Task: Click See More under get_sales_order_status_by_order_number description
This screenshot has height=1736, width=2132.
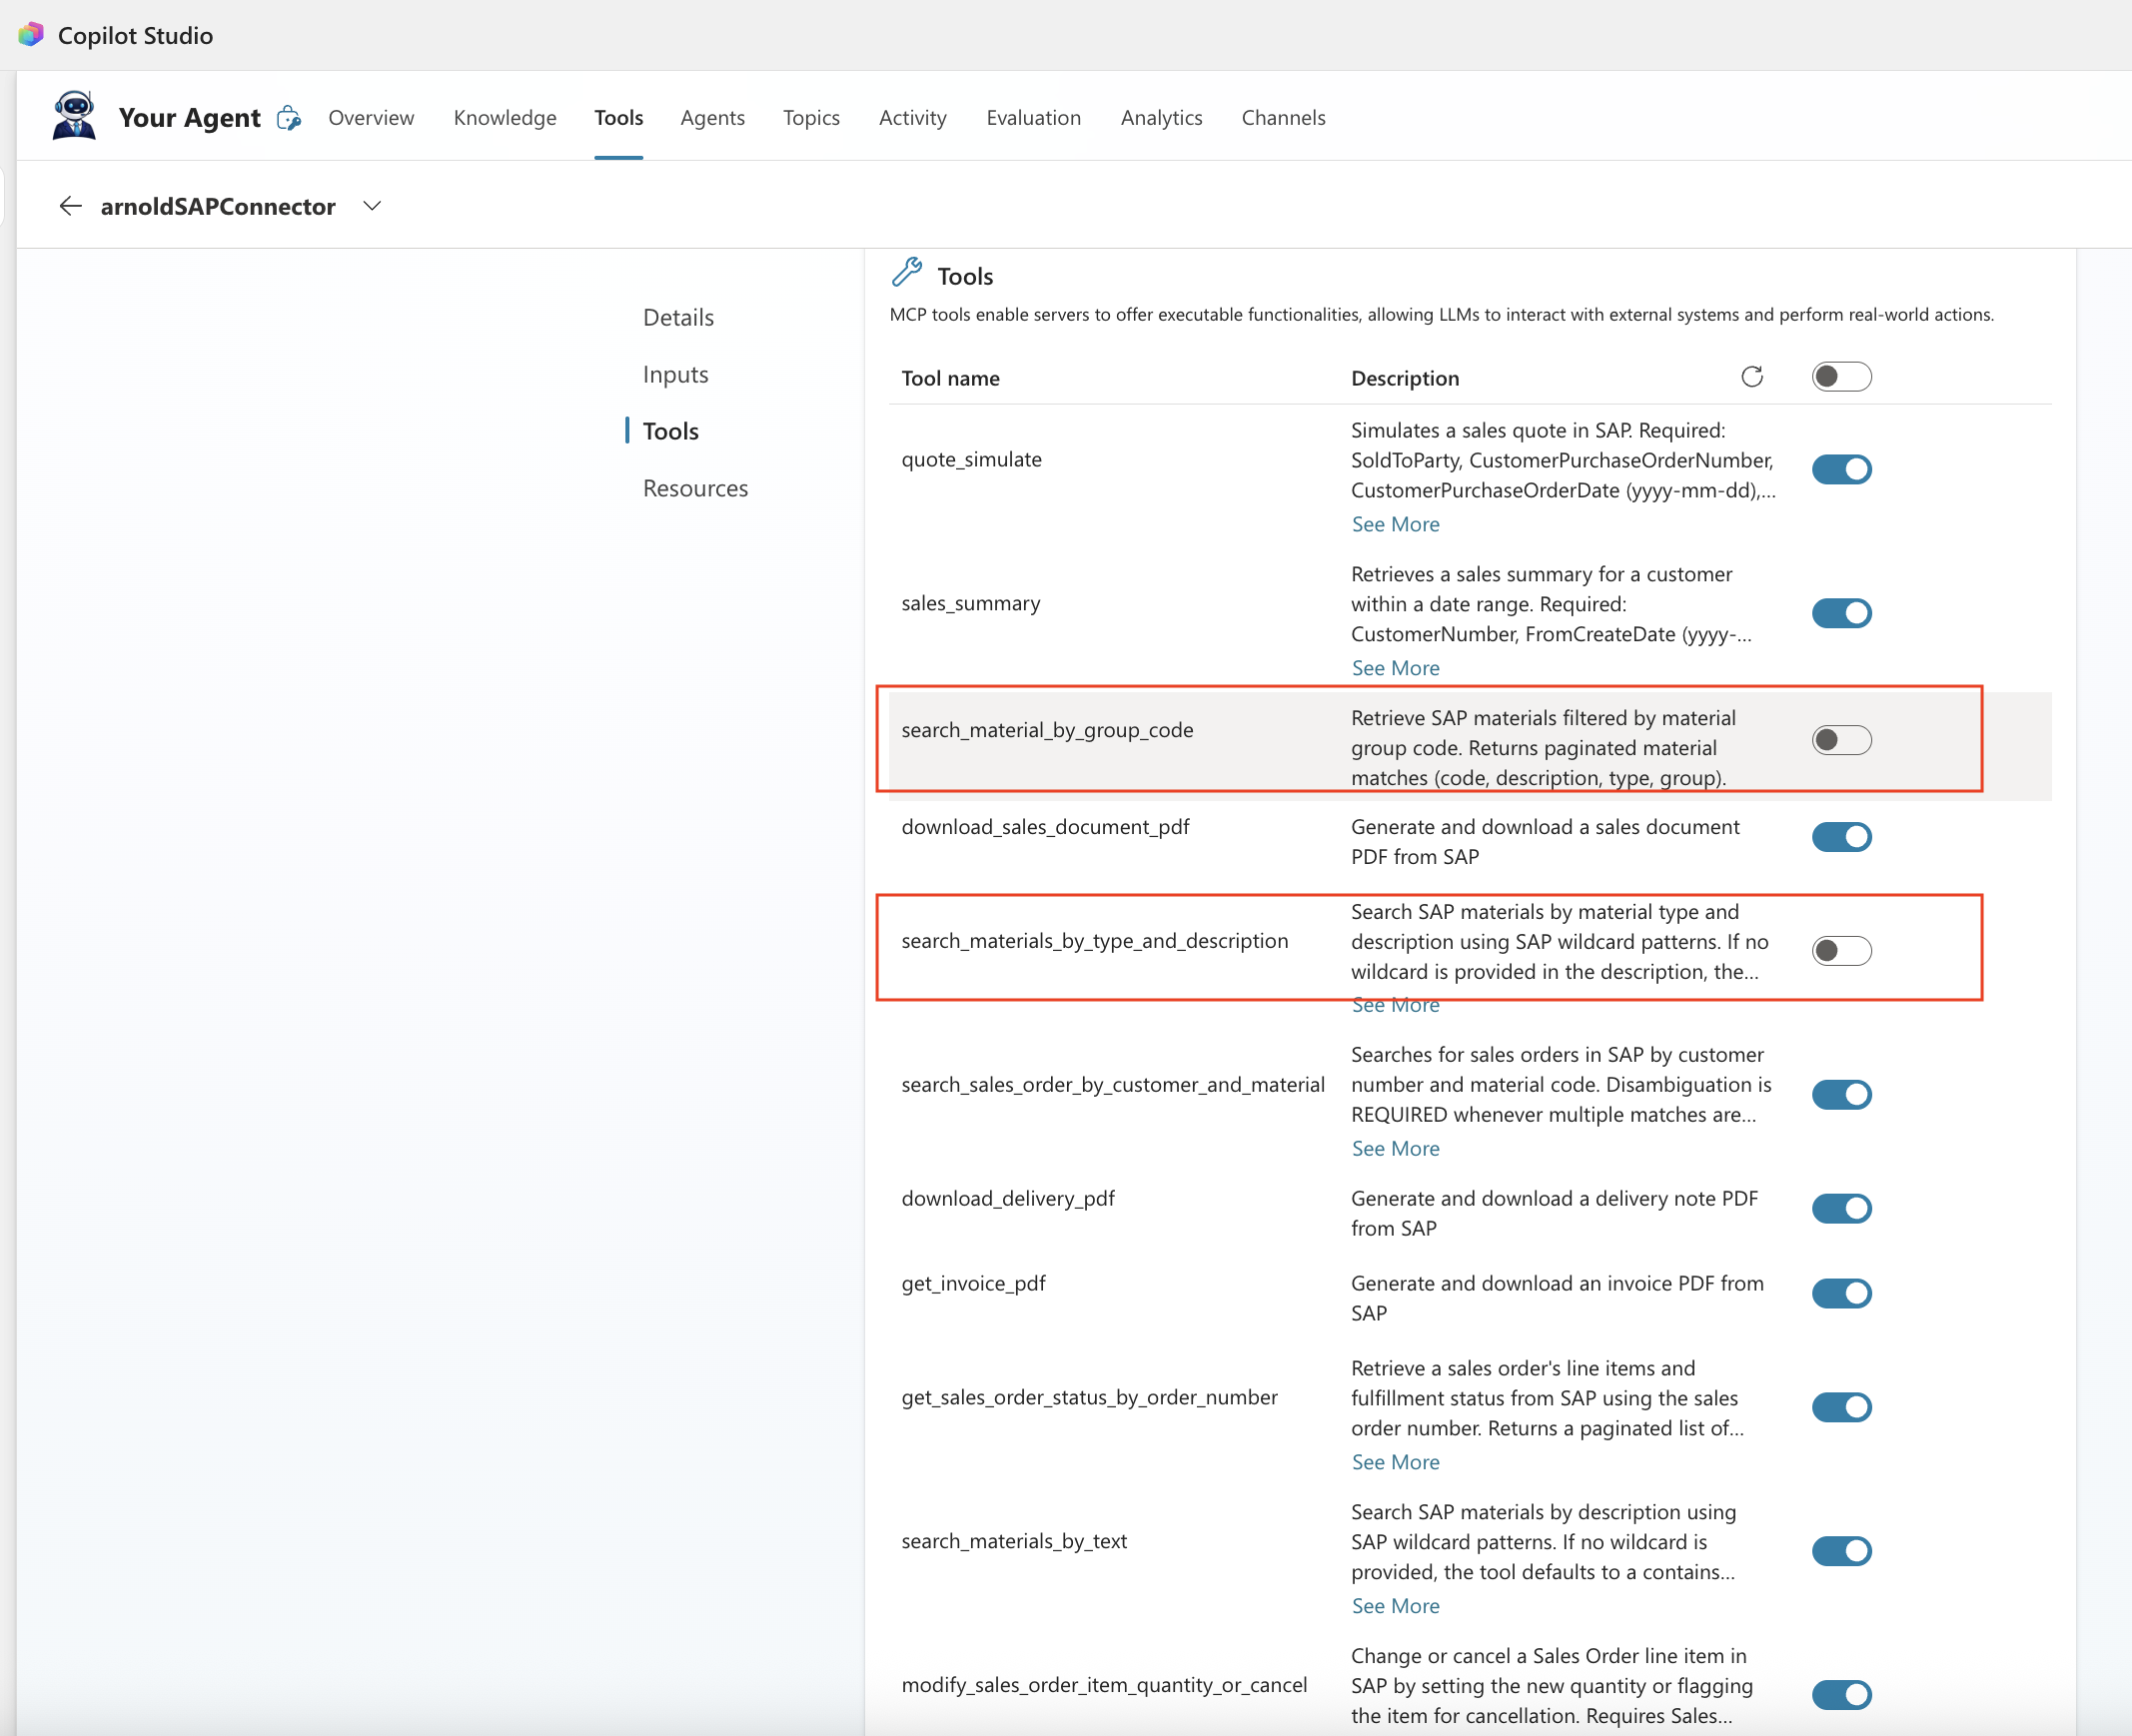Action: click(x=1395, y=1463)
